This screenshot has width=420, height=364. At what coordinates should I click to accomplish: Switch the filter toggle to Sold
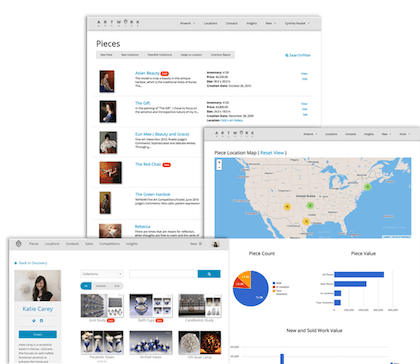tap(117, 286)
